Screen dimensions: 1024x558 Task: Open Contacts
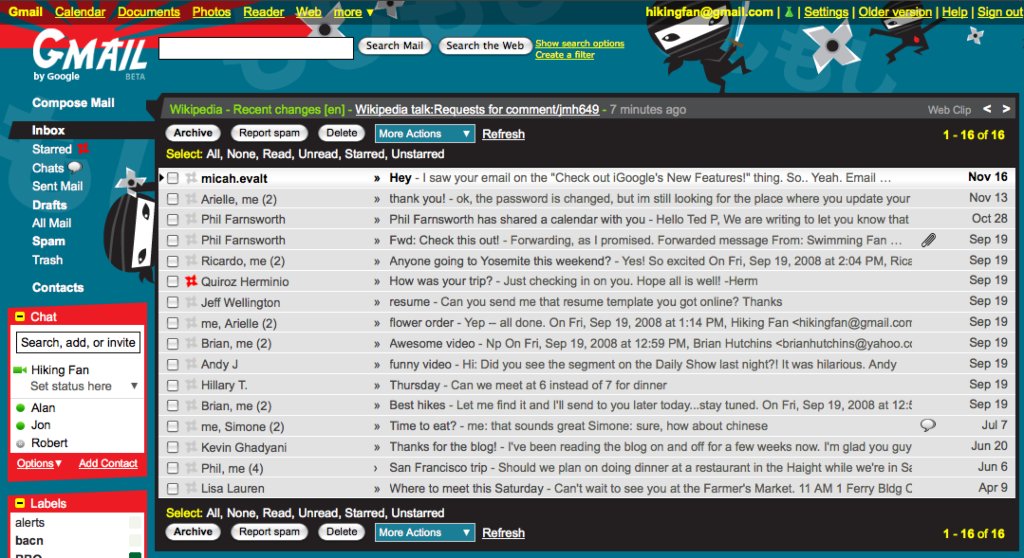58,287
